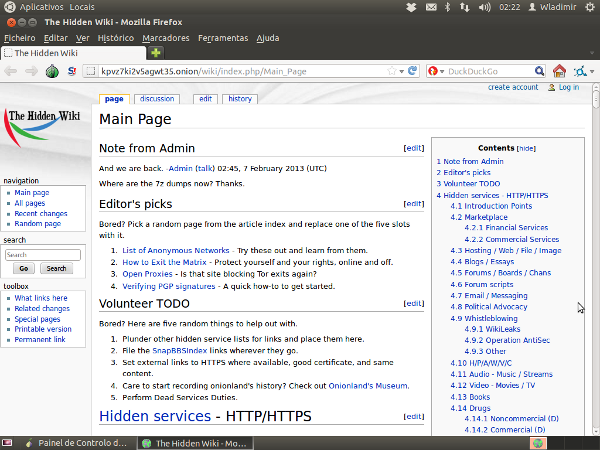
Task: Open How to Exit the Matrix link
Action: click(164, 262)
